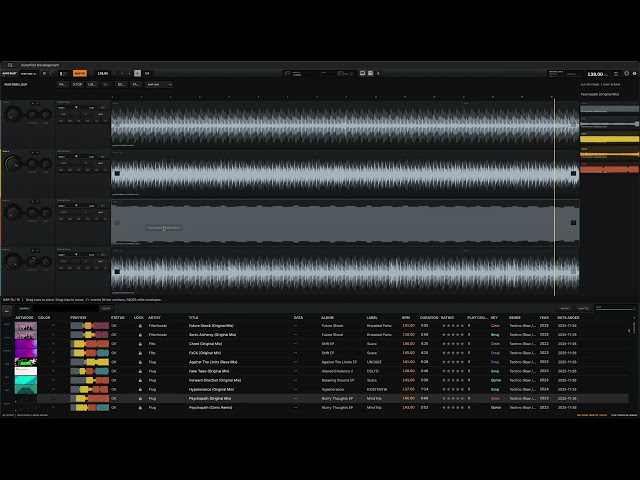Click the rating stars of Future Shock row
Image resolution: width=640 pixels, height=480 pixels.
[x=453, y=326]
